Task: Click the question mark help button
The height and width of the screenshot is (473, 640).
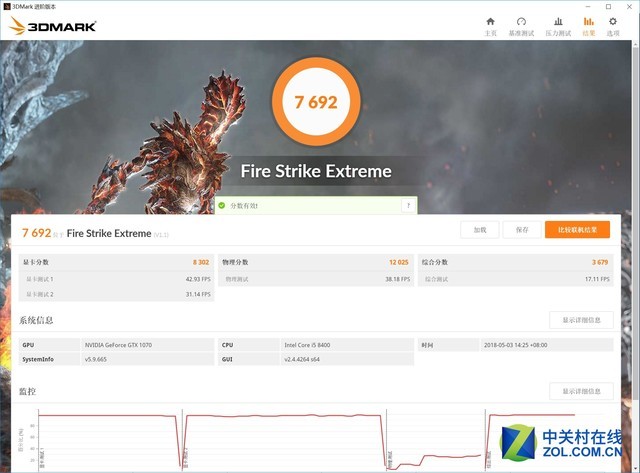Action: tap(408, 205)
